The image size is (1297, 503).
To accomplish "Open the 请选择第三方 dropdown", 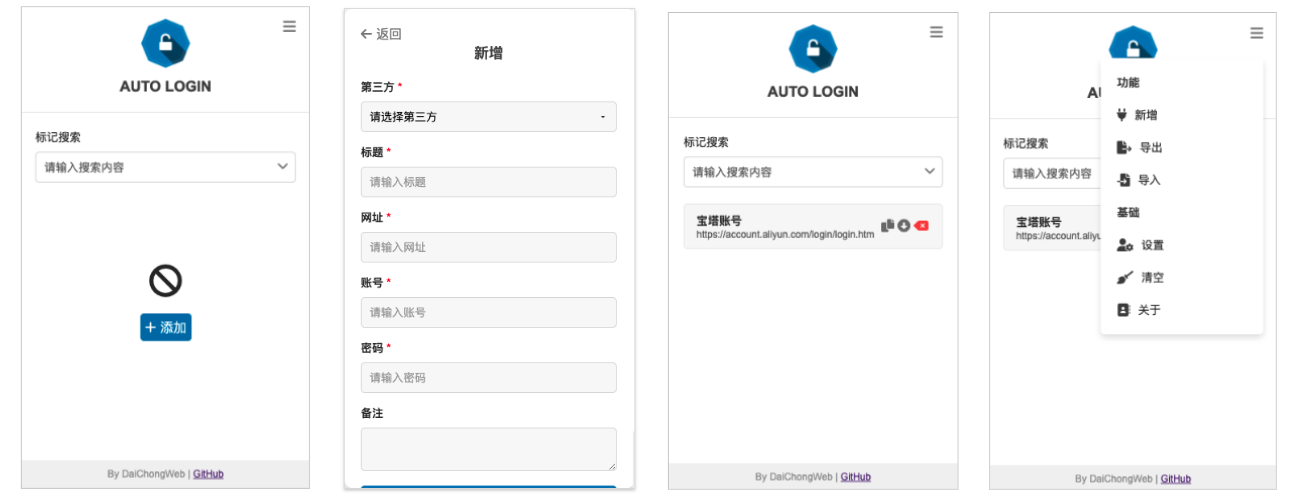I will tap(488, 117).
